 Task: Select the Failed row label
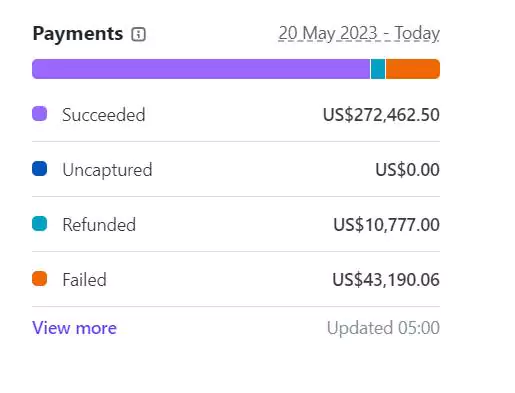[x=84, y=280]
